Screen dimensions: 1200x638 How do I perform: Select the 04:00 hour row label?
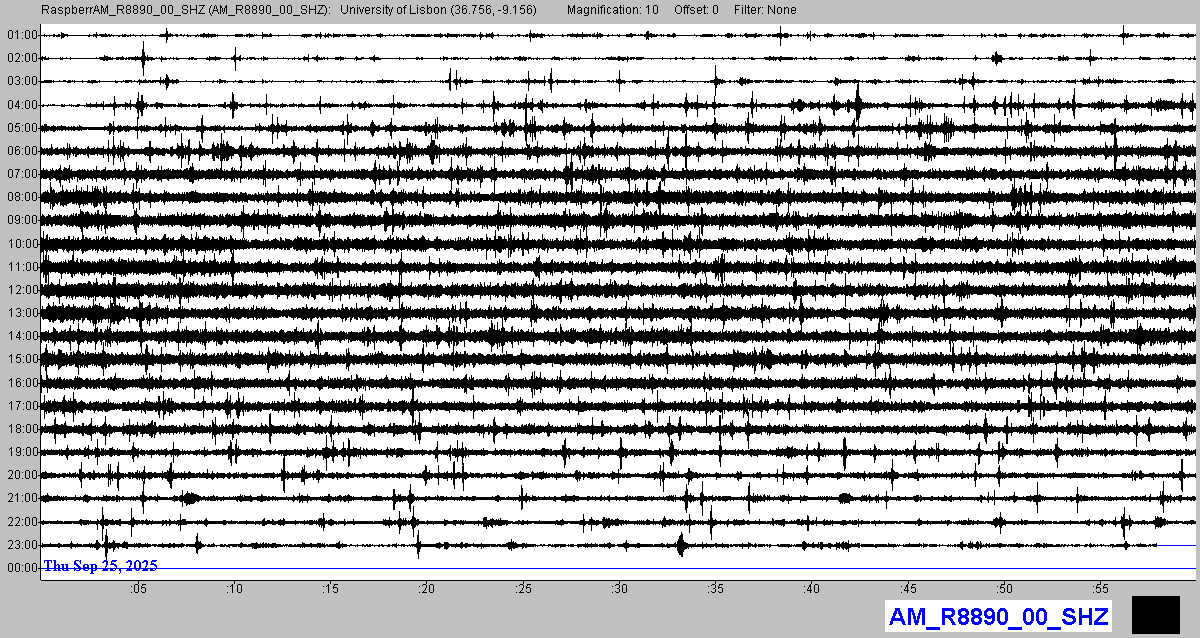(22, 105)
